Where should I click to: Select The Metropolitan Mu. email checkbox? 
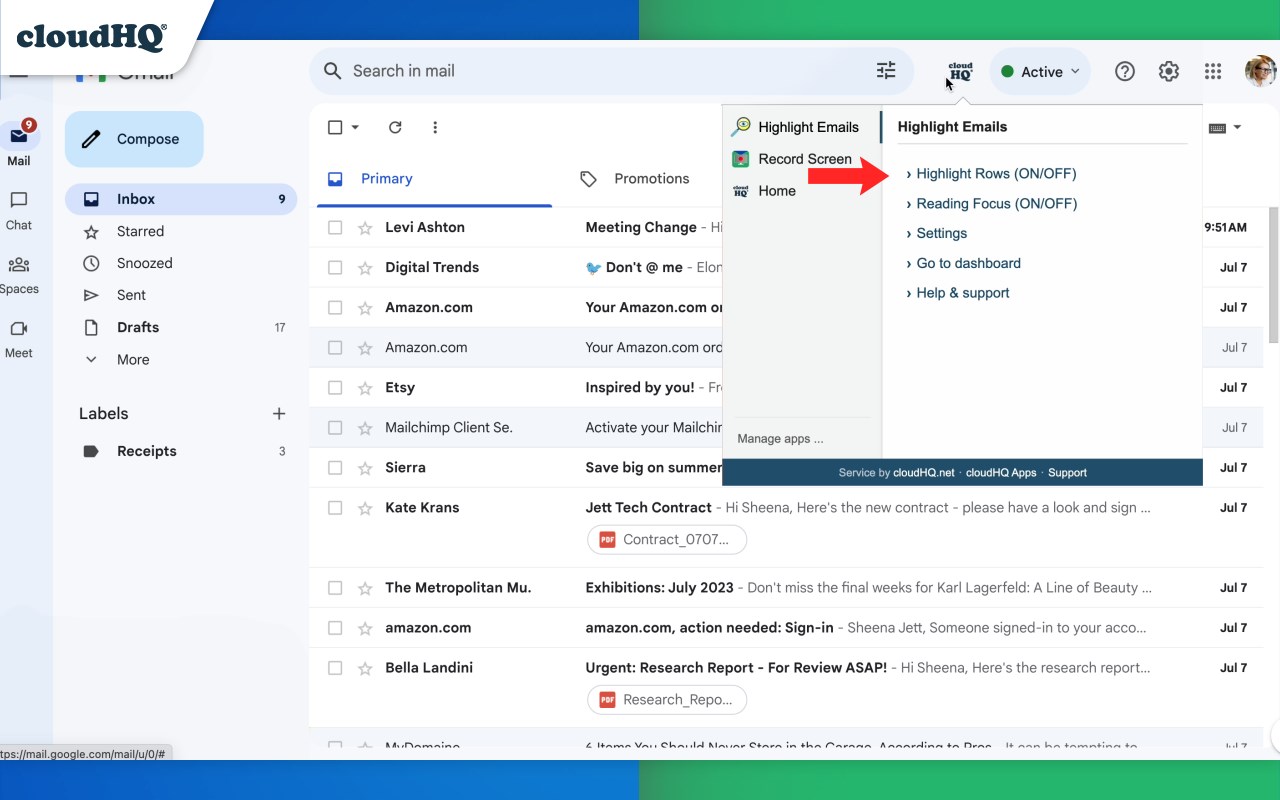coord(335,587)
